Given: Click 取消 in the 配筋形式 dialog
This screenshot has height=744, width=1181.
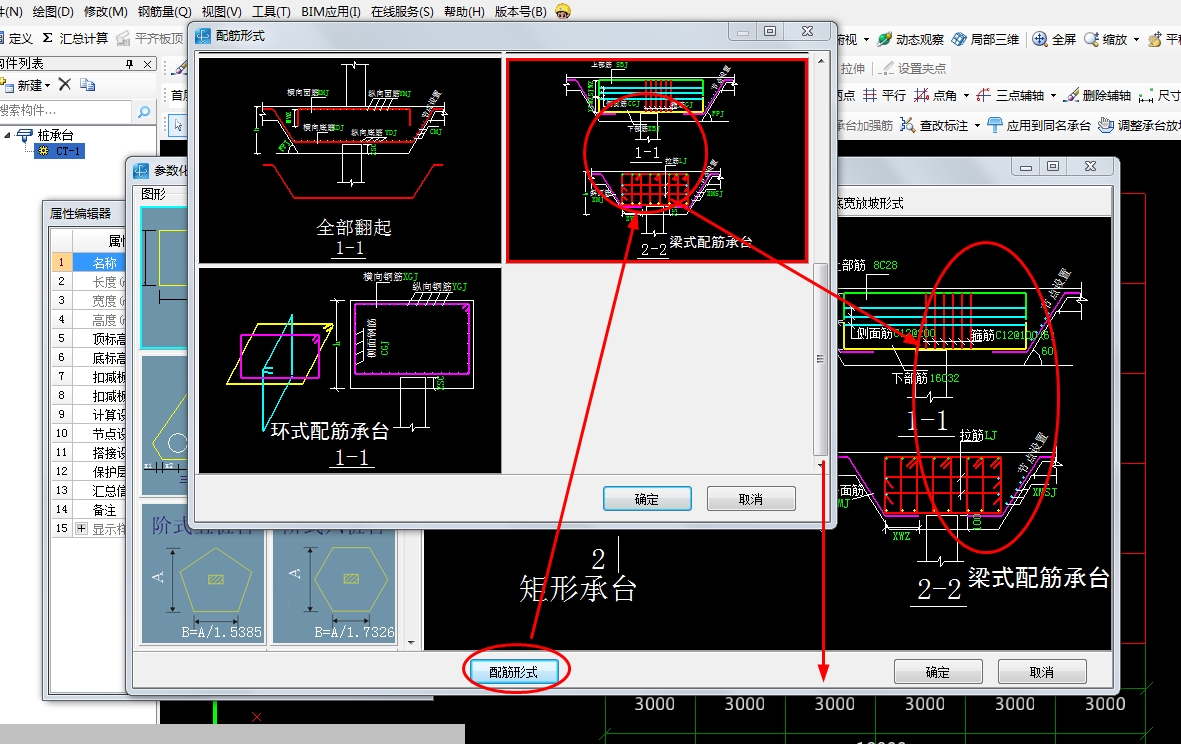Looking at the screenshot, I should (751, 499).
